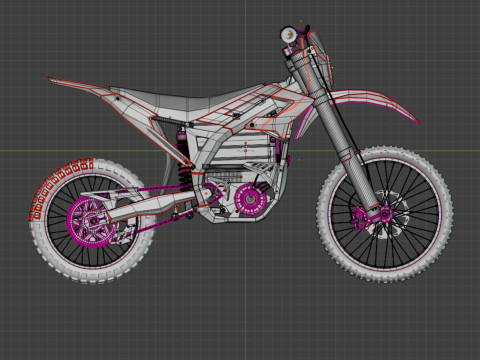This screenshot has height=360, width=480.
Task: Select the magenta front brake caliper
Action: (x=360, y=218)
